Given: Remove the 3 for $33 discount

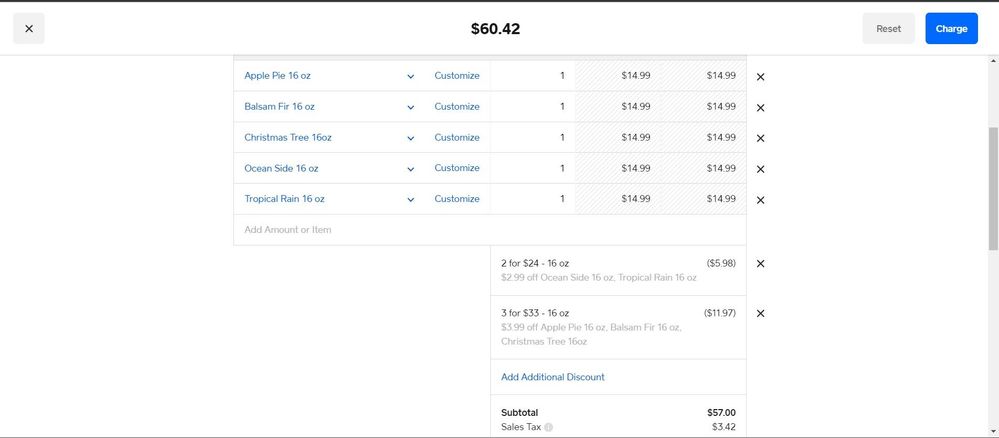Looking at the screenshot, I should point(760,313).
